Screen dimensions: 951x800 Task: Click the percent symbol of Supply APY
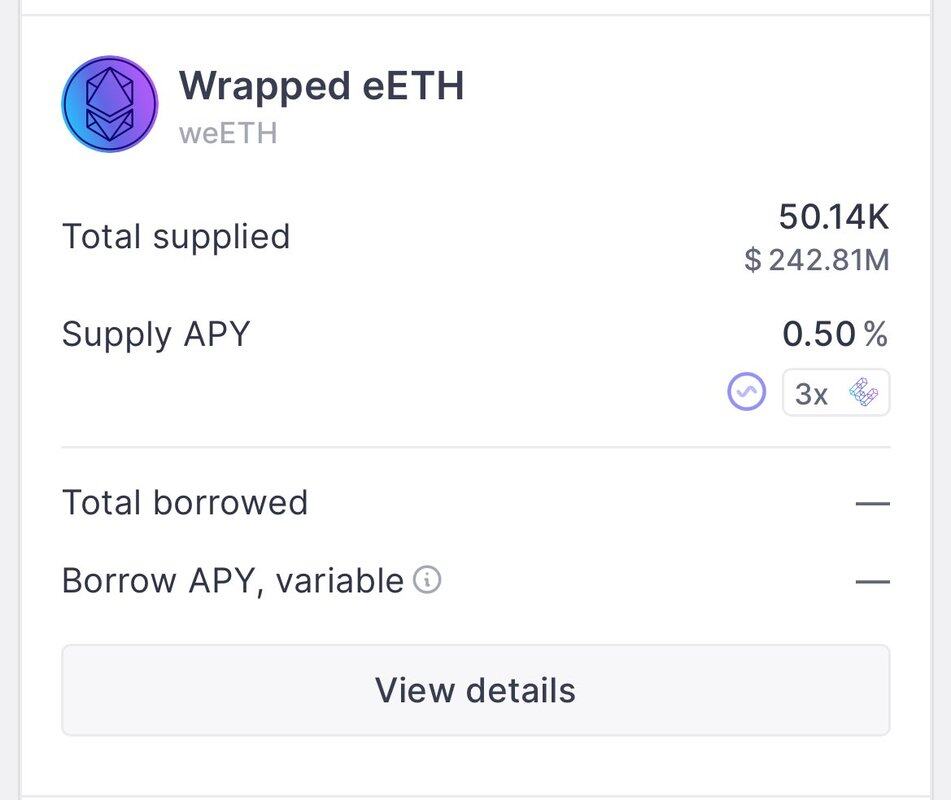click(876, 334)
